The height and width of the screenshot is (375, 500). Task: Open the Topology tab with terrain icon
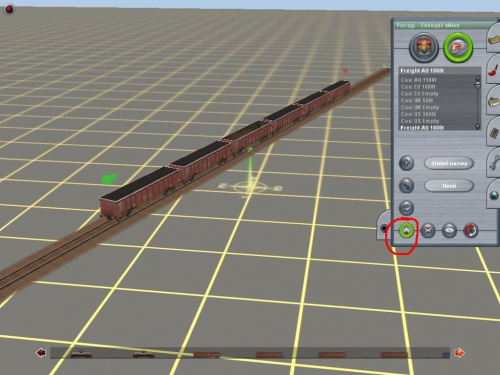point(494,39)
